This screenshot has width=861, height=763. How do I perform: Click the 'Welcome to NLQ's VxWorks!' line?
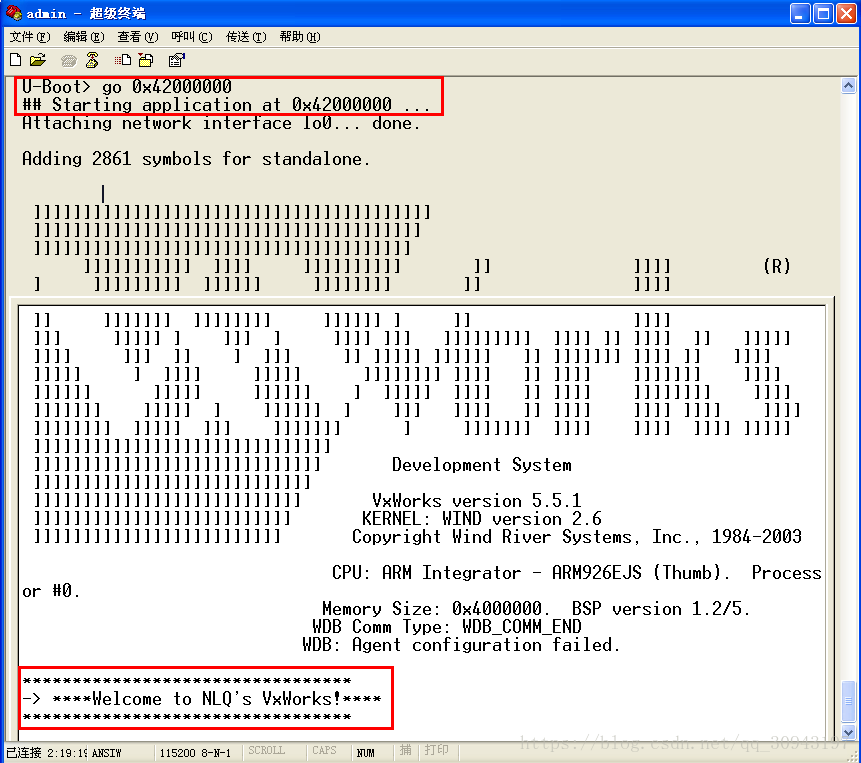(x=202, y=699)
